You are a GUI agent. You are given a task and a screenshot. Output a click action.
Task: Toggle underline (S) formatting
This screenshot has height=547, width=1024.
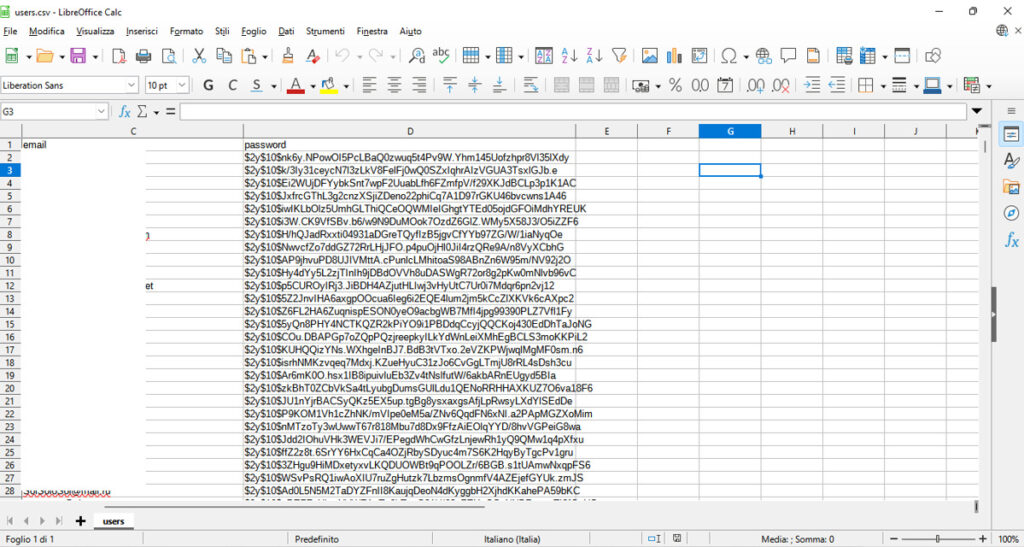coord(258,85)
